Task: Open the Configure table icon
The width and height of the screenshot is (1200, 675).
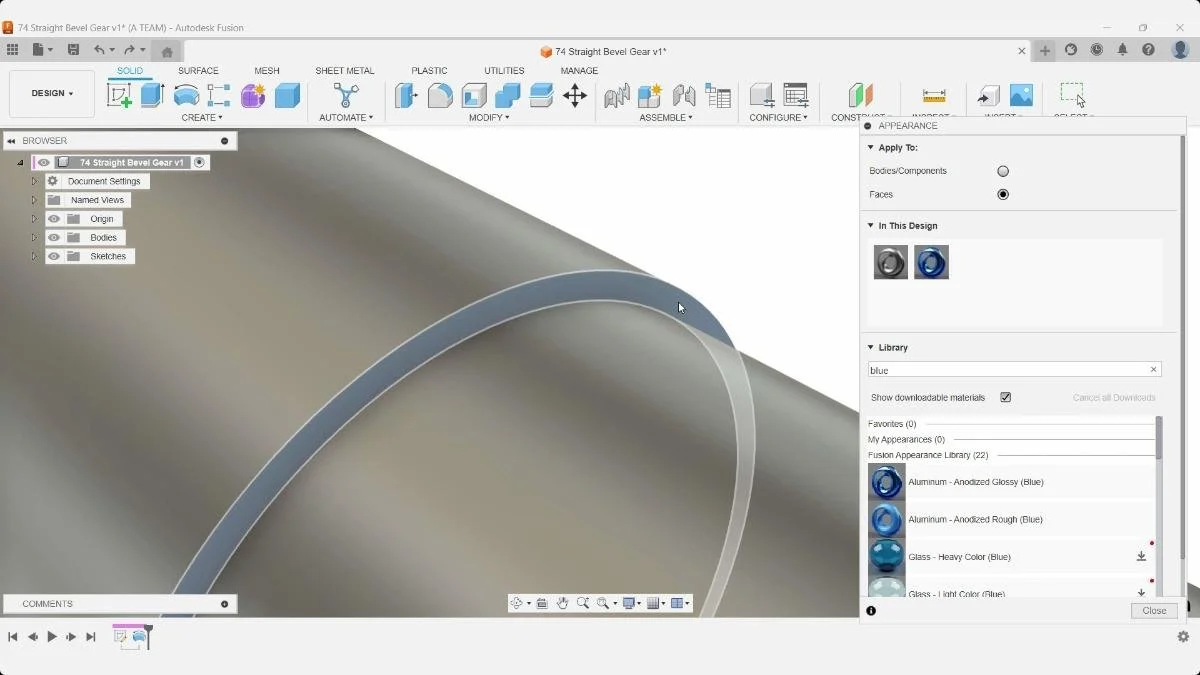Action: tap(796, 95)
